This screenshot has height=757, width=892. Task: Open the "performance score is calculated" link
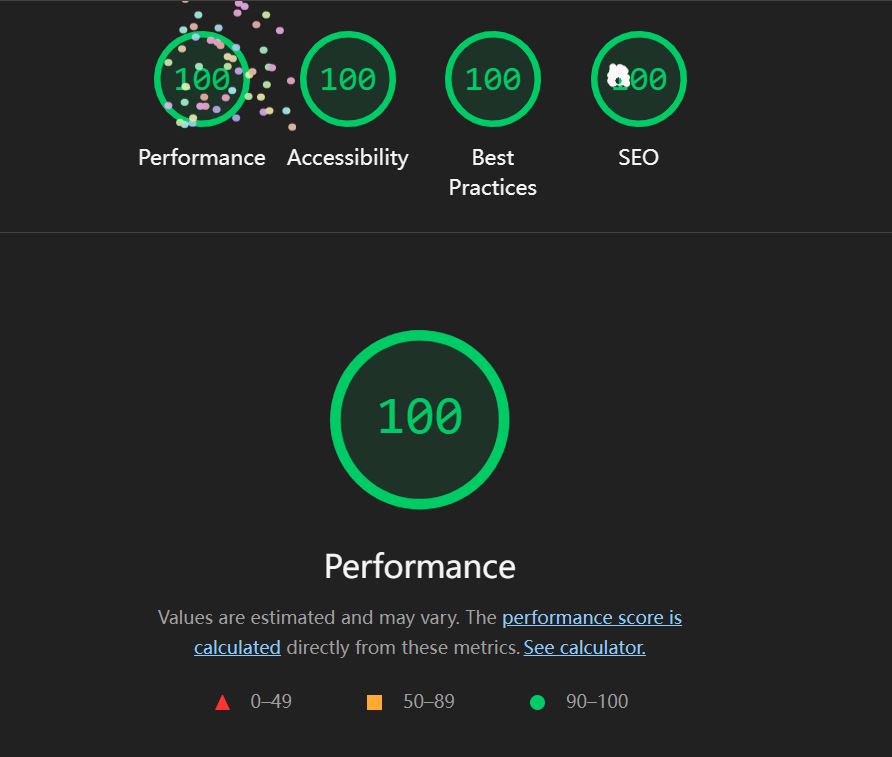tap(592, 618)
